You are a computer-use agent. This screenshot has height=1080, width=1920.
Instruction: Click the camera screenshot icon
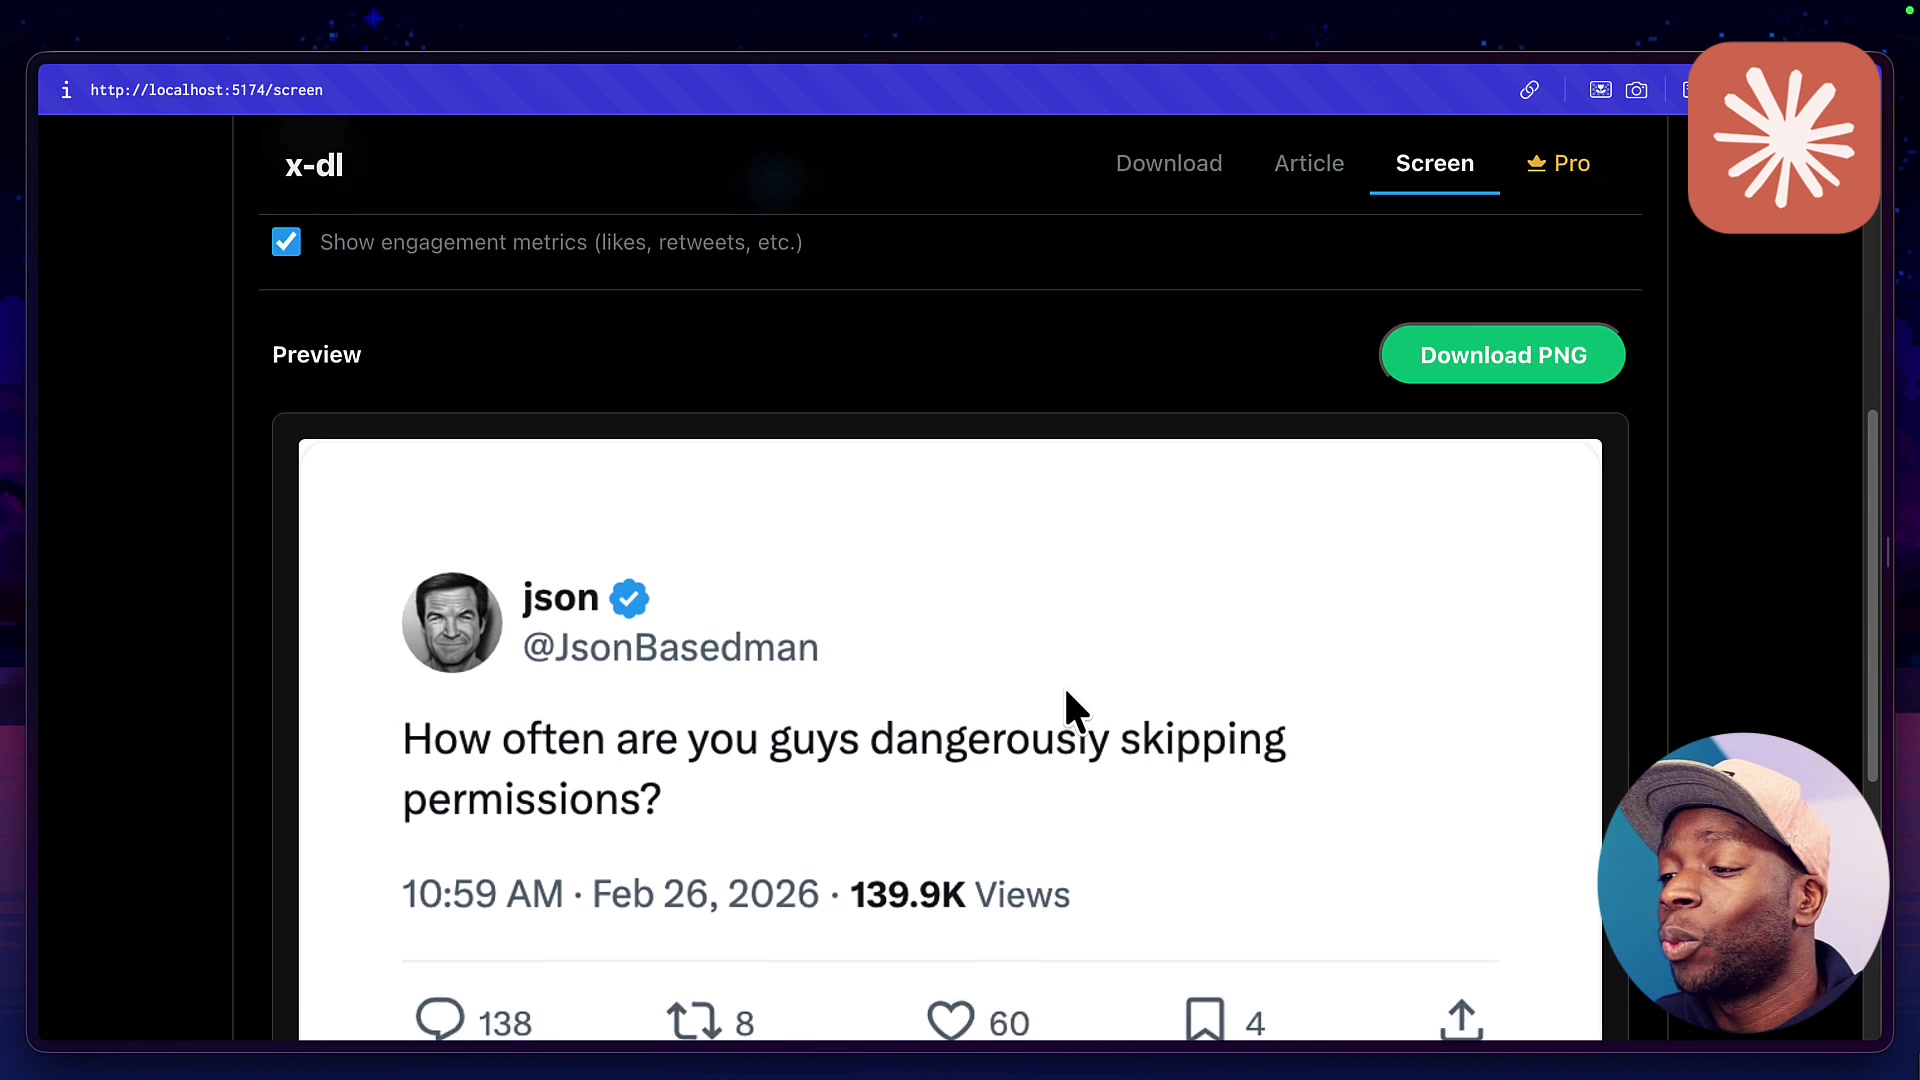1636,90
